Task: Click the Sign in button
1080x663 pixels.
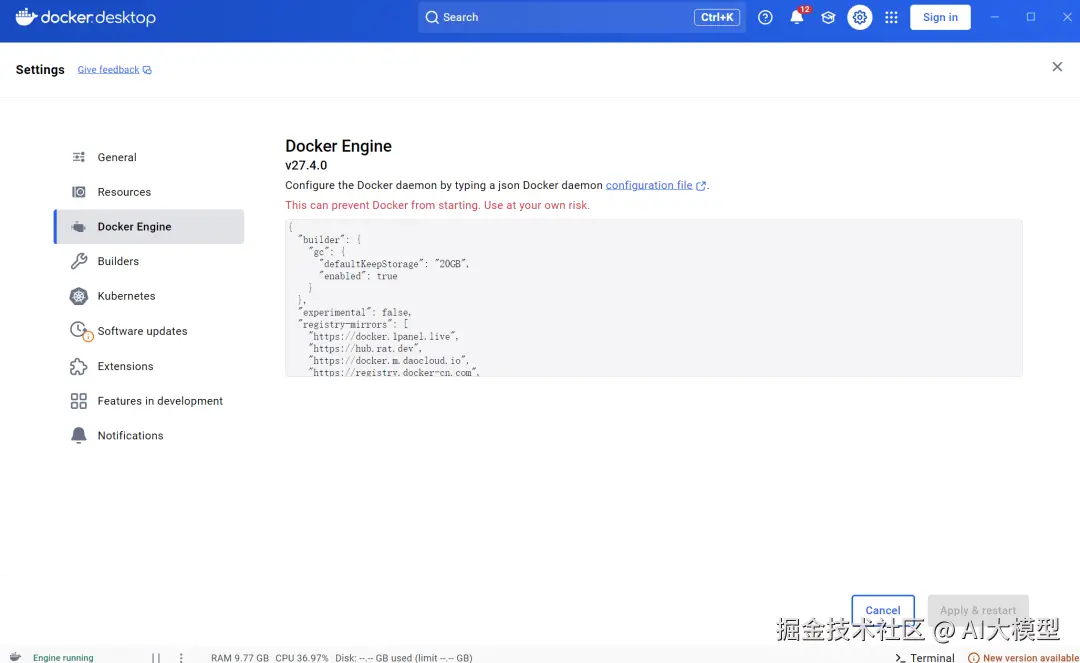Action: coord(940,17)
